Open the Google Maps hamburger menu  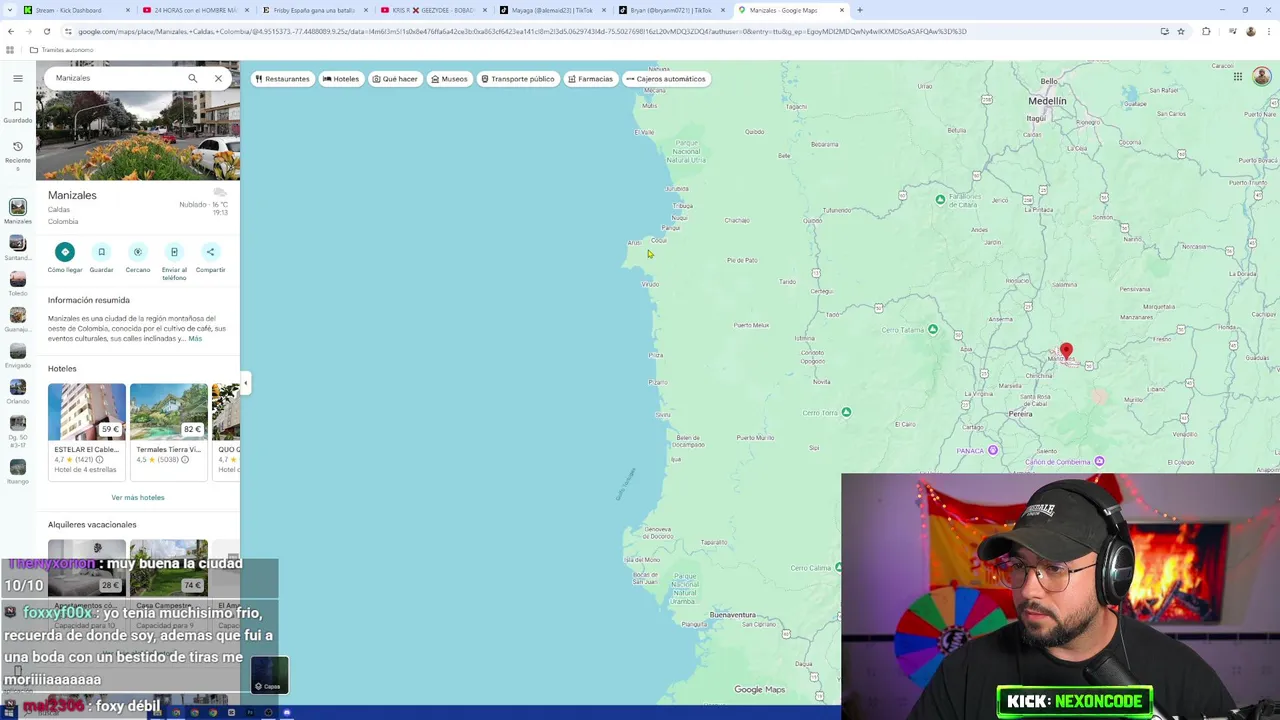pos(17,78)
